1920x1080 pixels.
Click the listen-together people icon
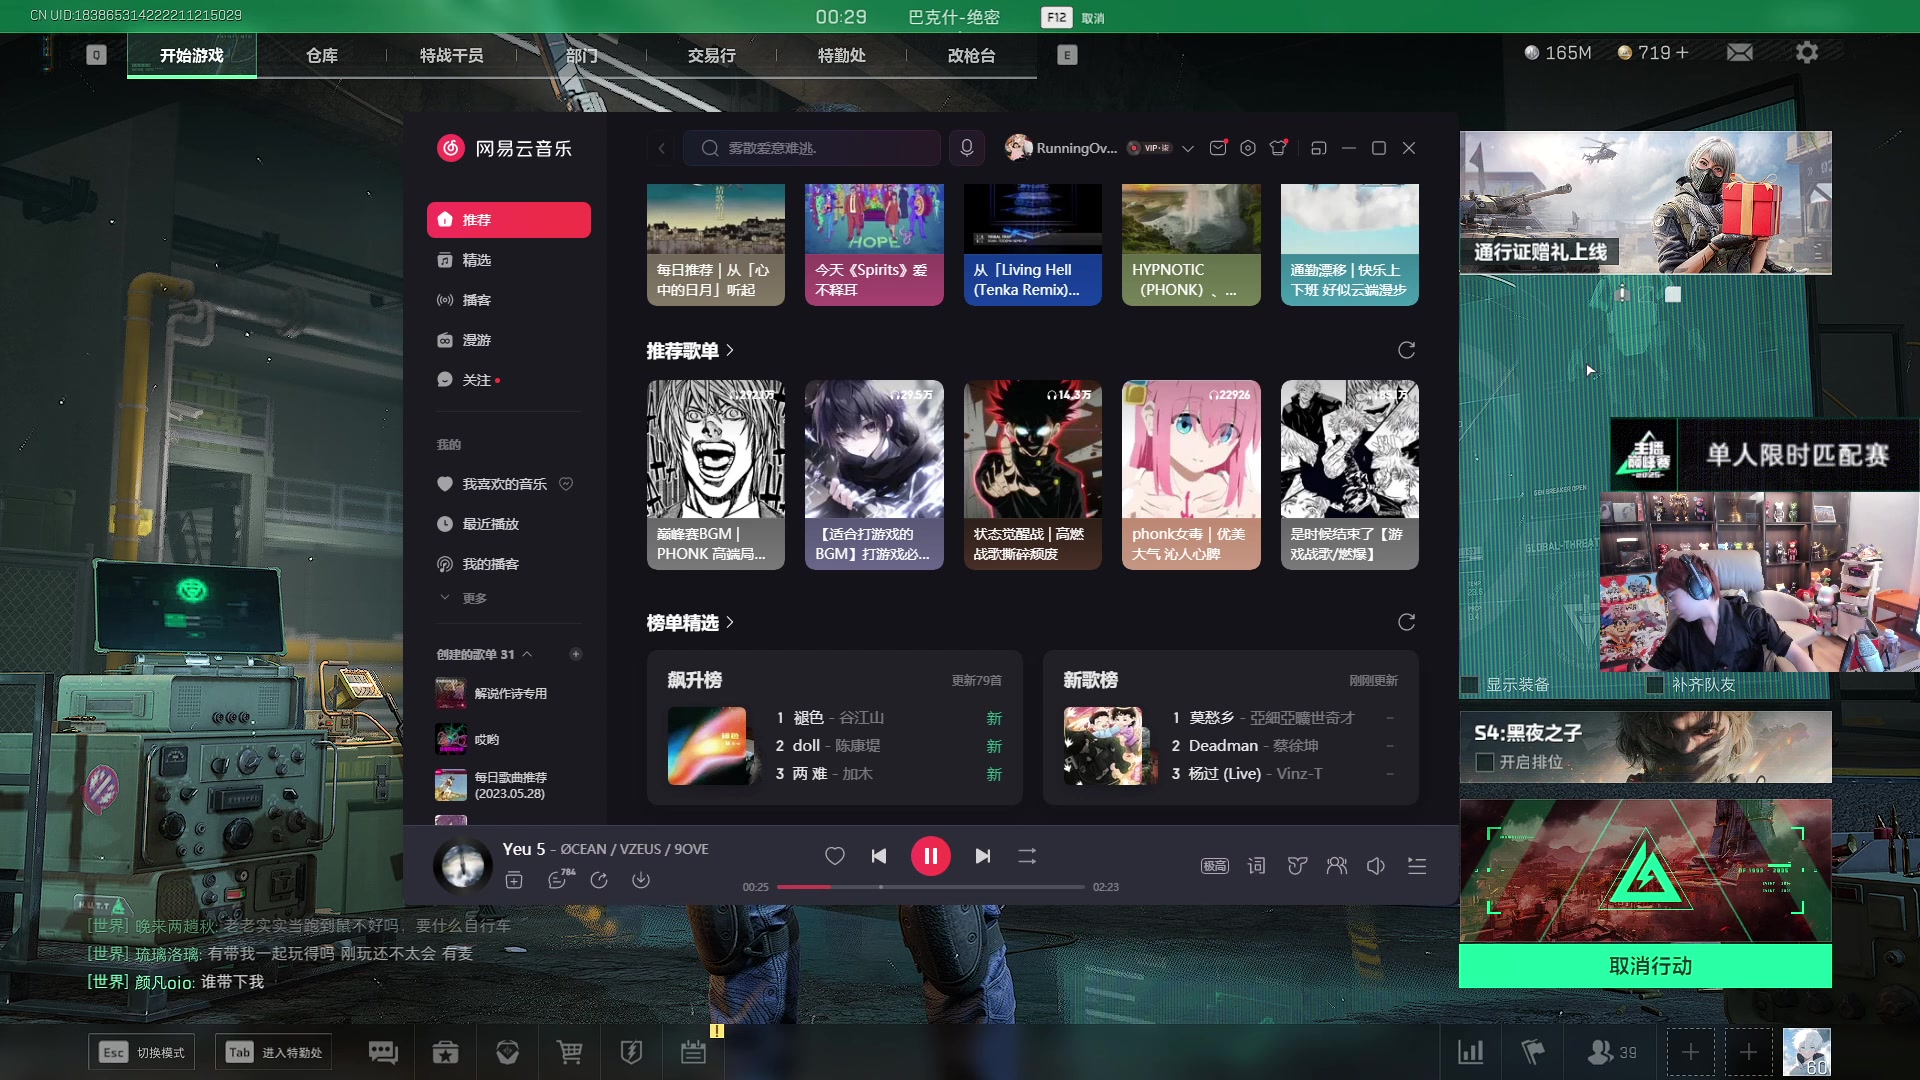click(1337, 866)
